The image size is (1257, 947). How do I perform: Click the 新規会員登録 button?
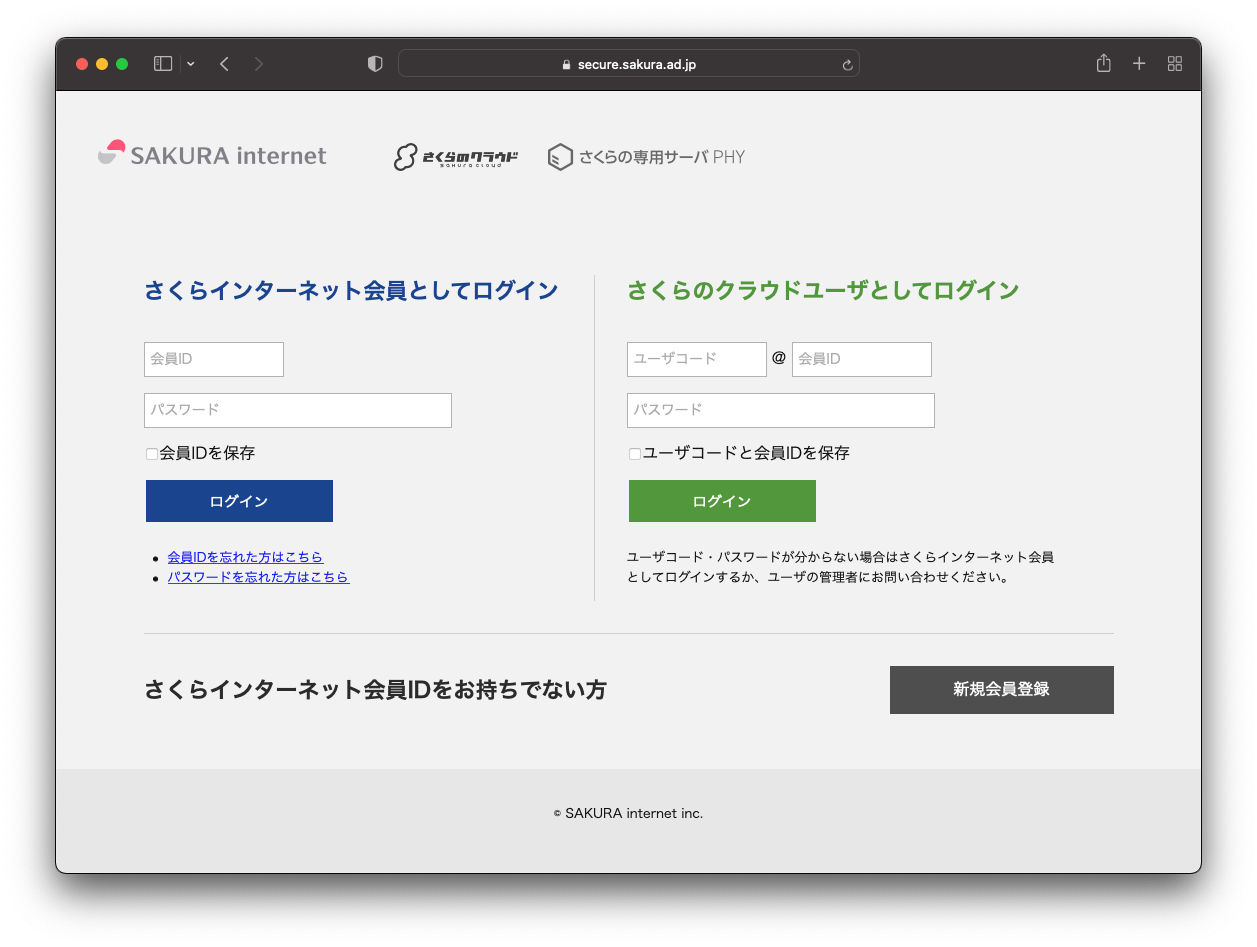click(x=1002, y=690)
